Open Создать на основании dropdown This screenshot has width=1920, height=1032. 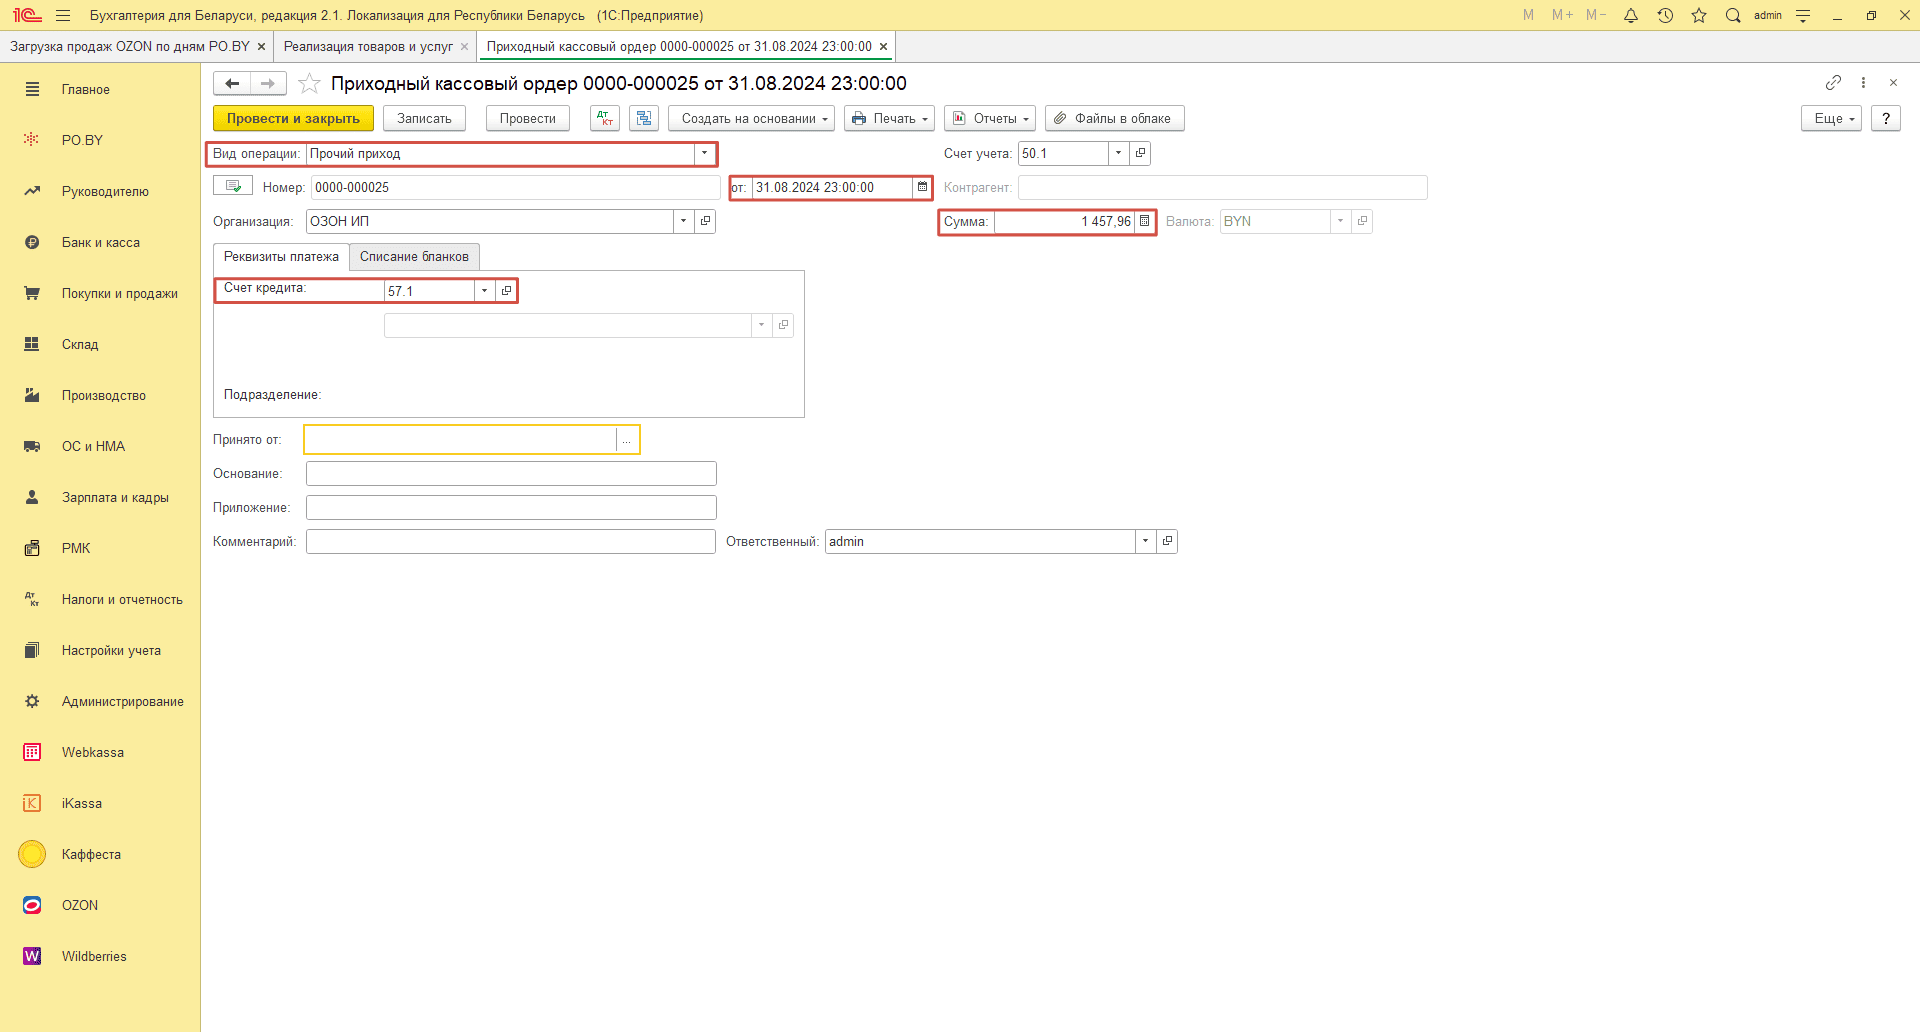coord(751,118)
